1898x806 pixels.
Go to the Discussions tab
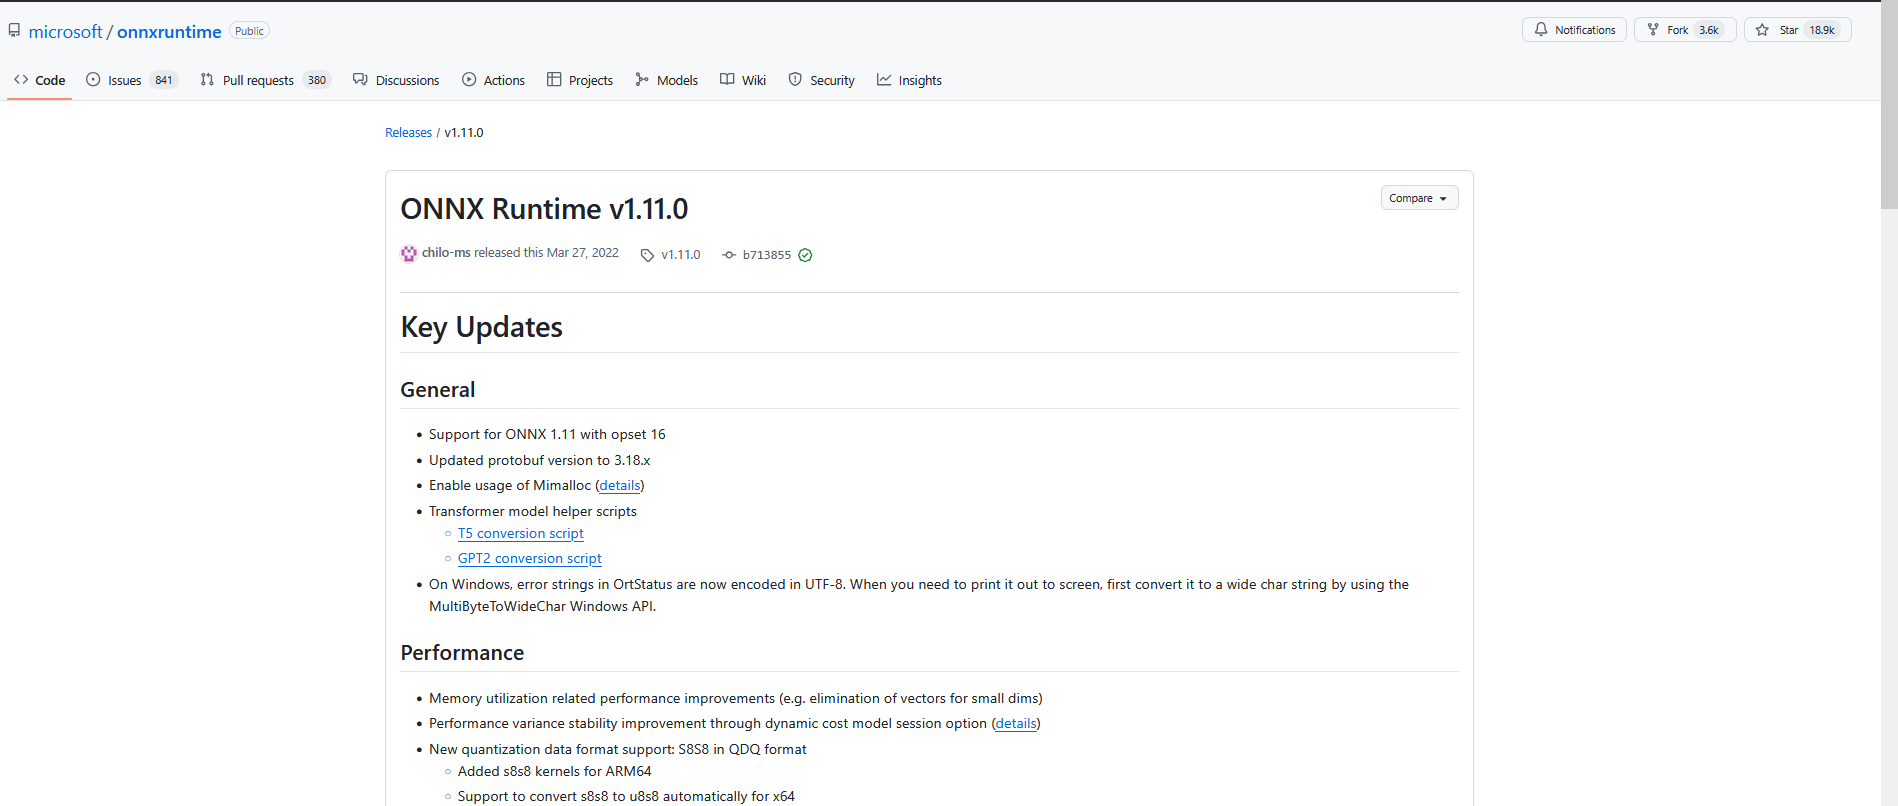point(396,80)
